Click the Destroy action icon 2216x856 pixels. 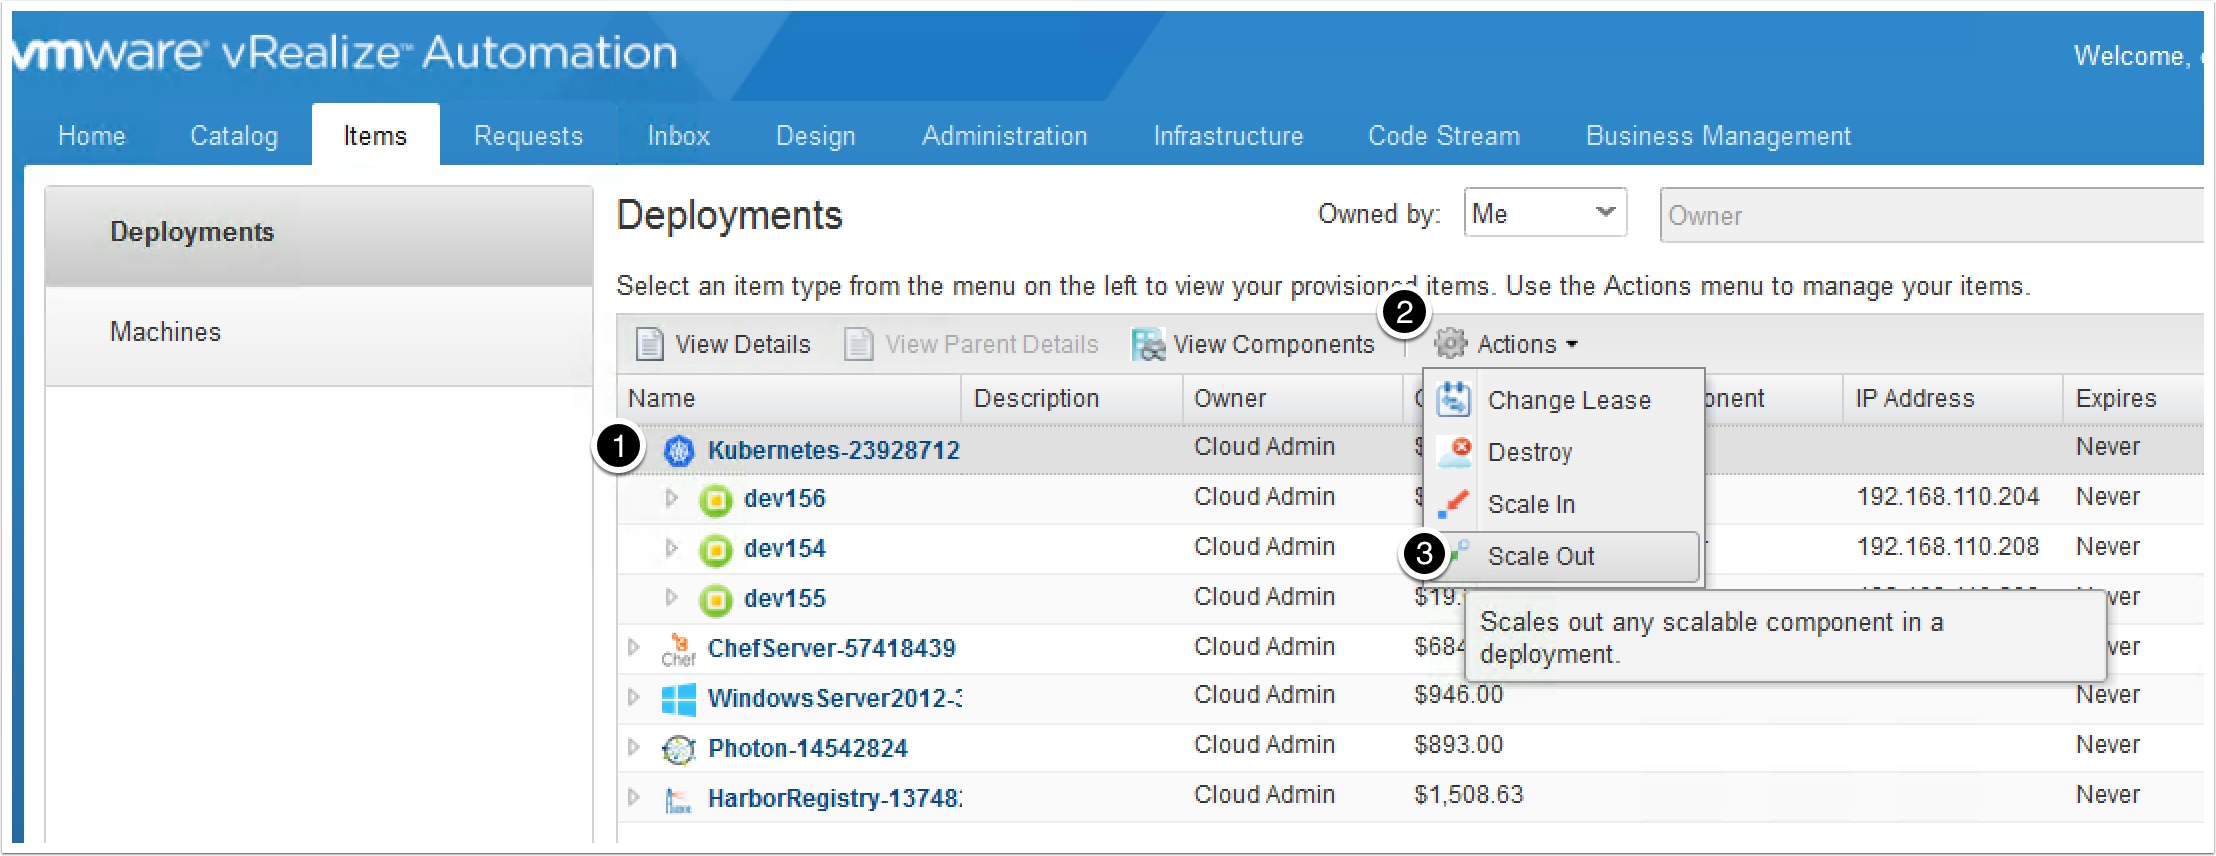click(1454, 452)
